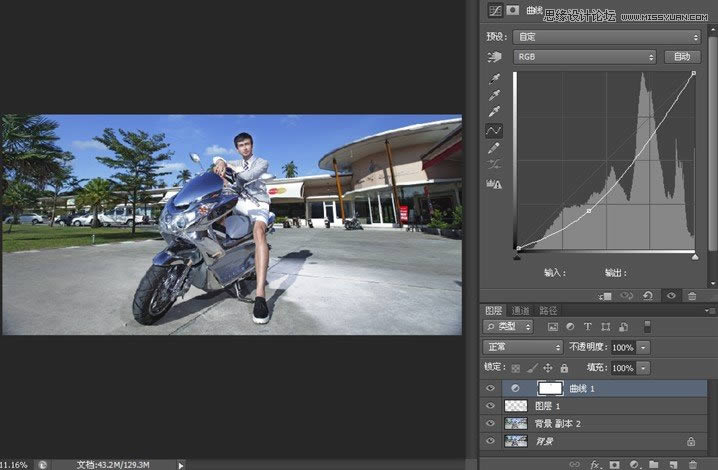Filter layers by shape layer icon

pyautogui.click(x=605, y=327)
